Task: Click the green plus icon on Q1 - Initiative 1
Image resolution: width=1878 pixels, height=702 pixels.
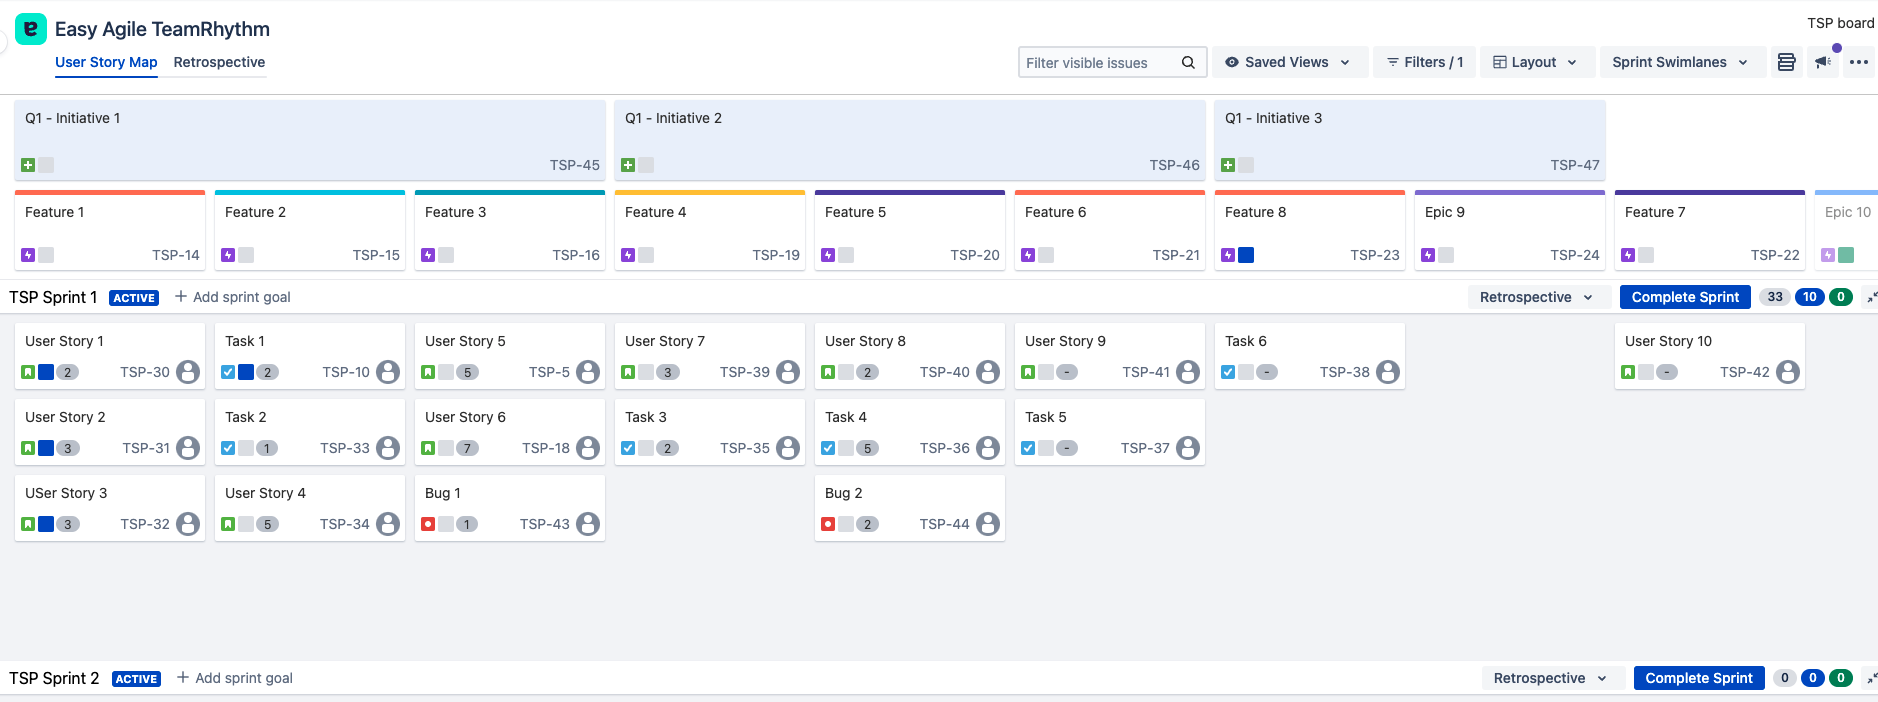Action: point(28,165)
